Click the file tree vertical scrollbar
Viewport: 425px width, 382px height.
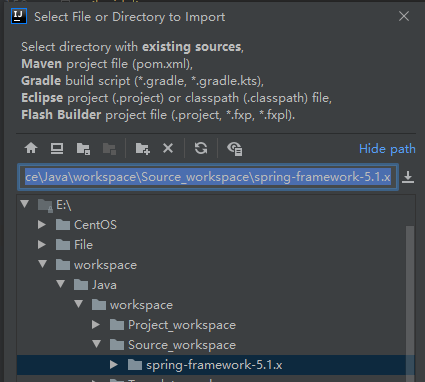410,300
